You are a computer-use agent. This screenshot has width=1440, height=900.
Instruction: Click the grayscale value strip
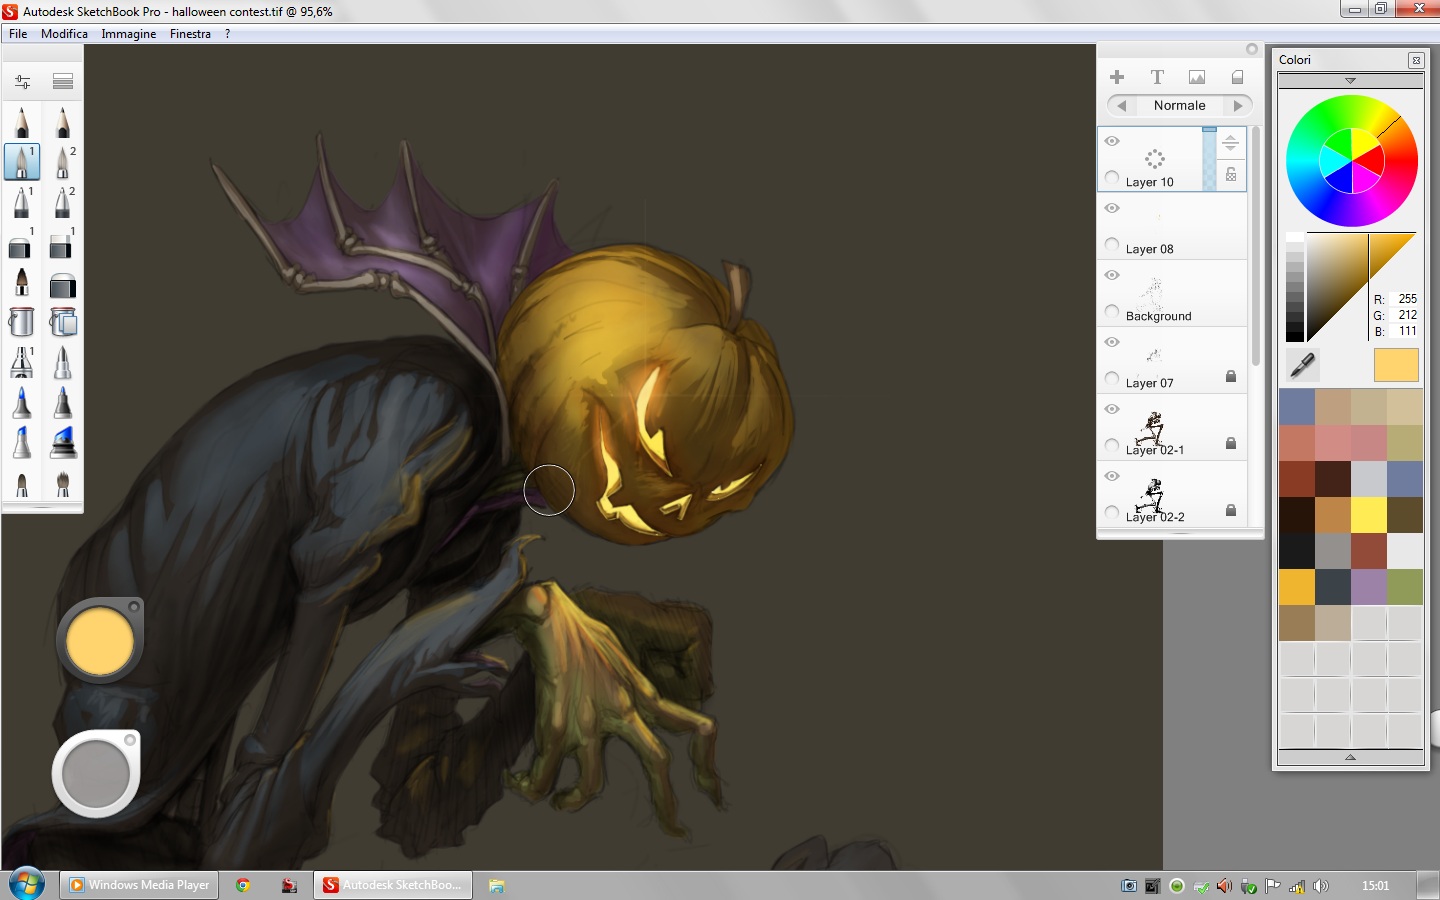coord(1295,287)
